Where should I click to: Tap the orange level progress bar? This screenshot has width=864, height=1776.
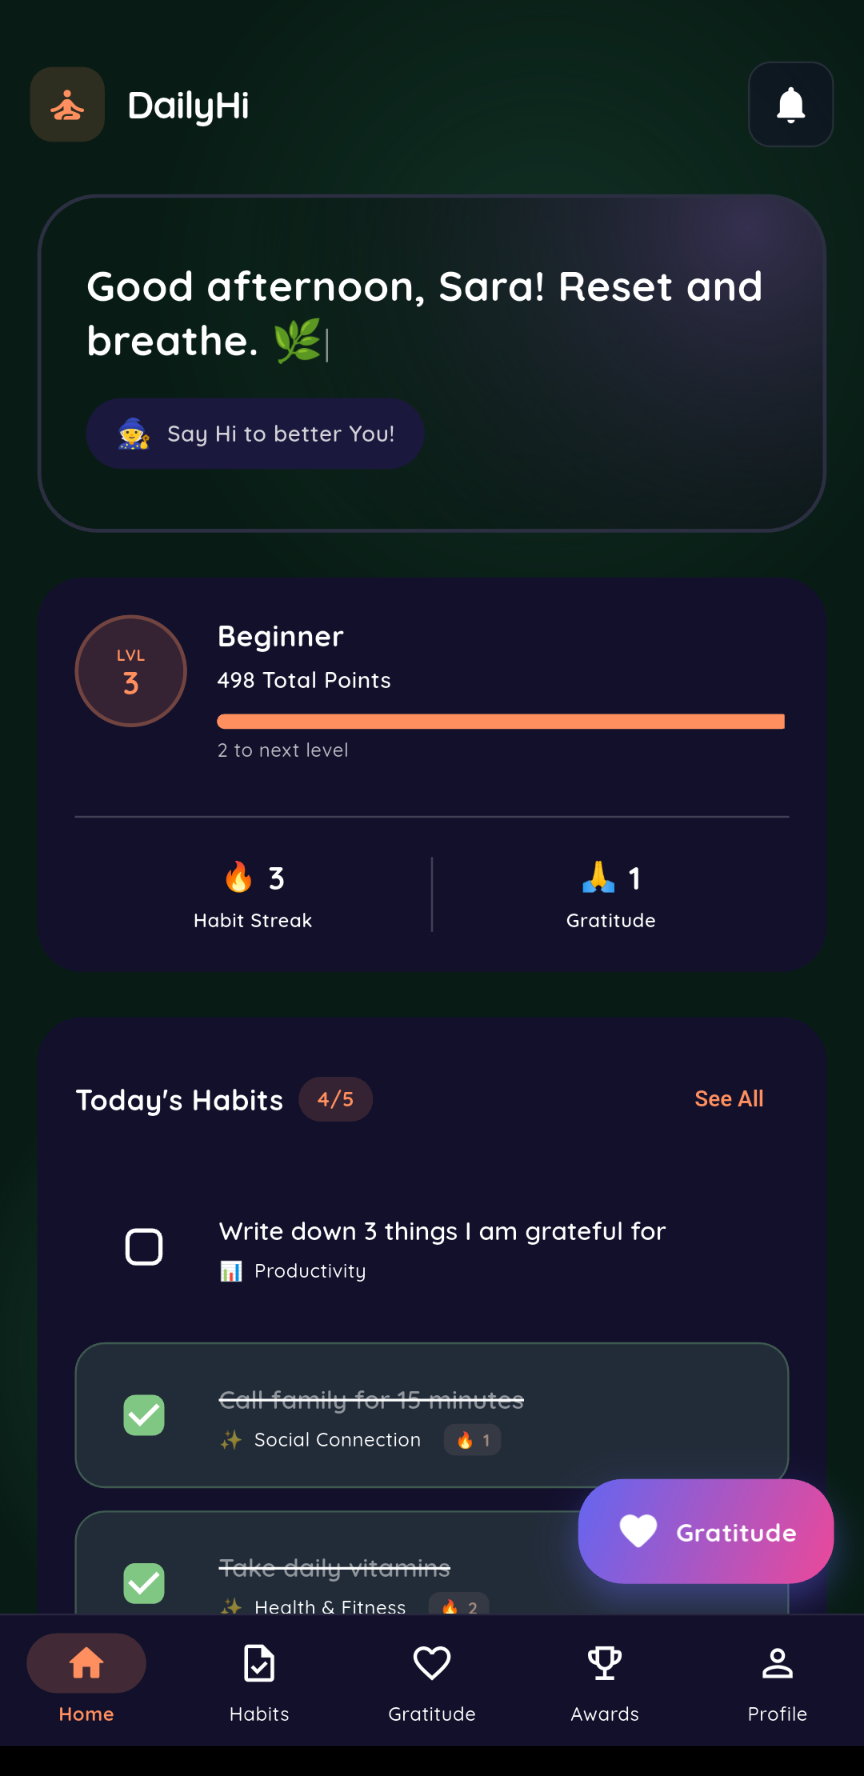pos(500,721)
